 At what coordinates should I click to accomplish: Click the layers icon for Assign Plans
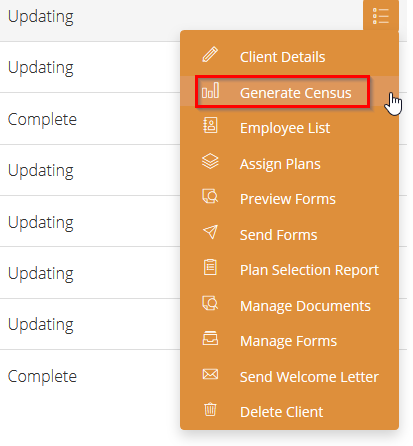210,161
